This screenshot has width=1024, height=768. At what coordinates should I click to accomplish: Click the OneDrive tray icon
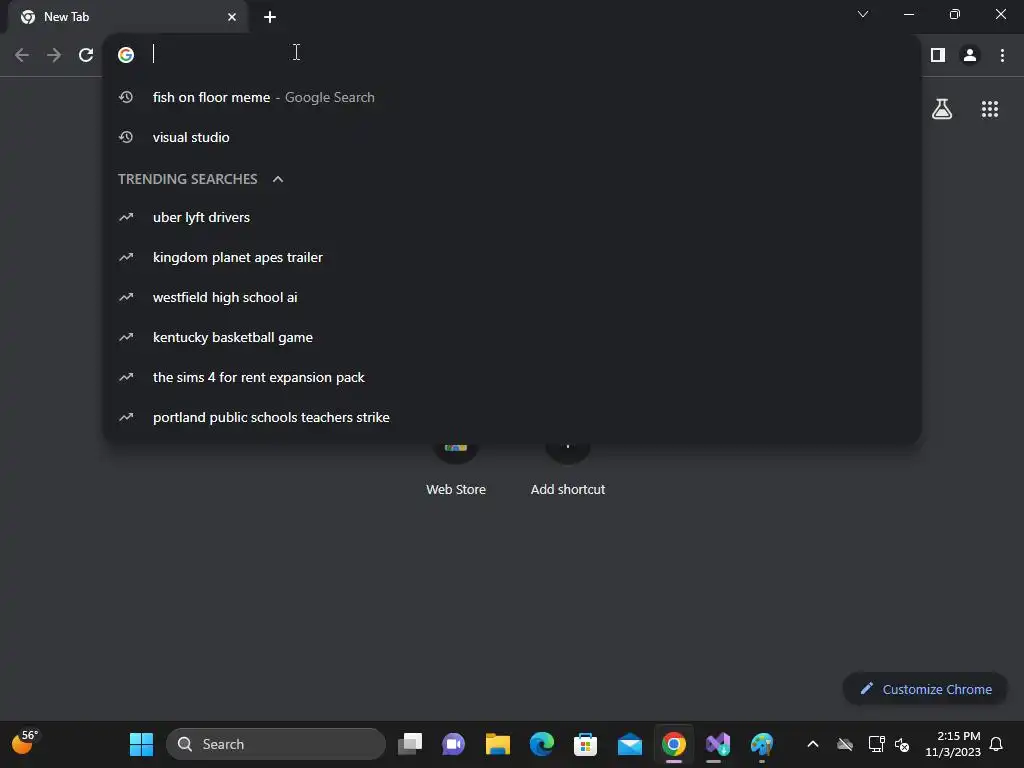tap(845, 744)
